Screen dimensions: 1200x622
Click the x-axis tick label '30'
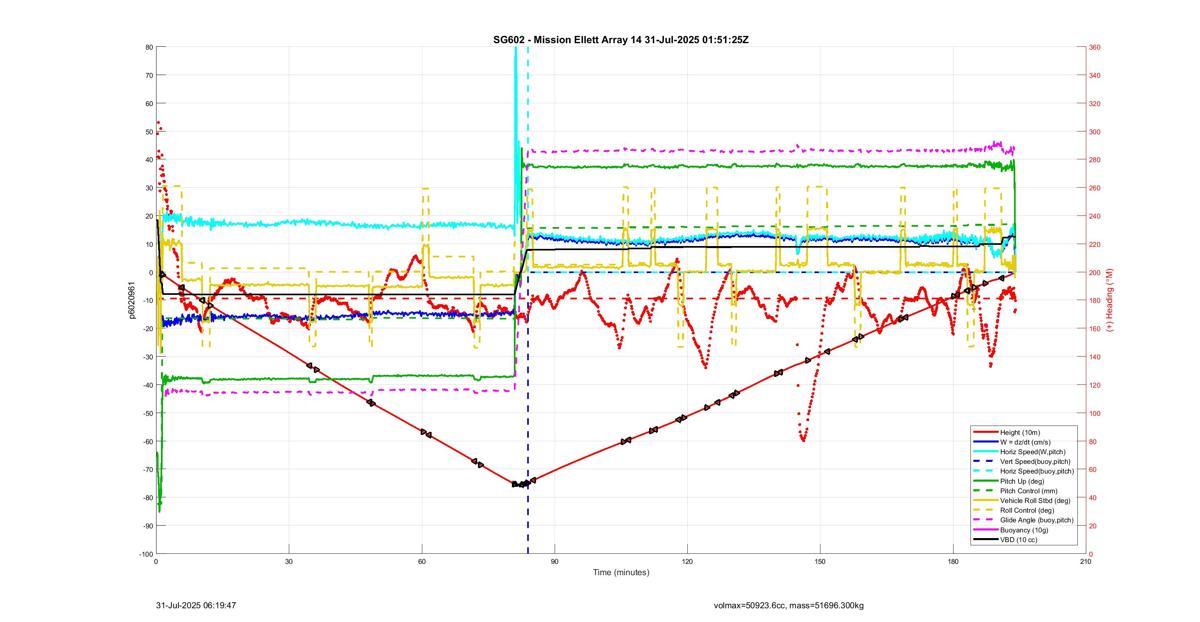pos(289,562)
